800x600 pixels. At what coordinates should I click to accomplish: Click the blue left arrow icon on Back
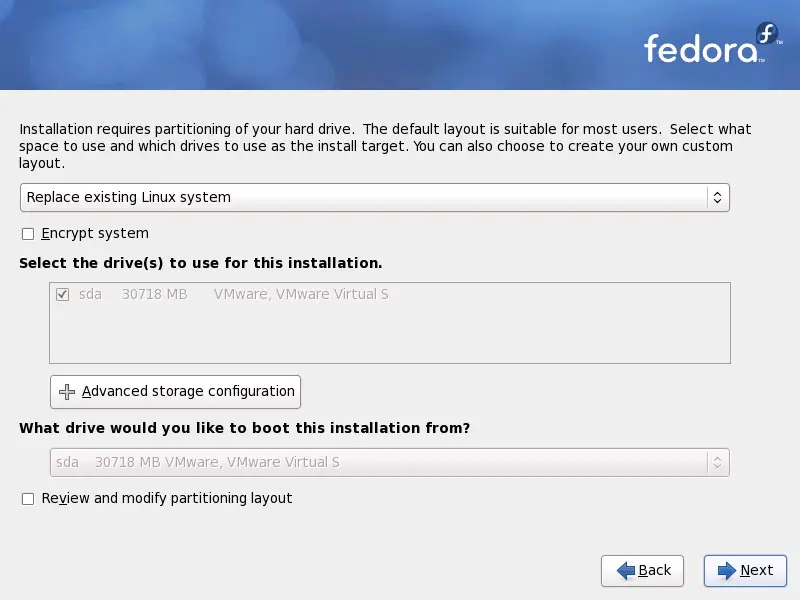coord(626,570)
